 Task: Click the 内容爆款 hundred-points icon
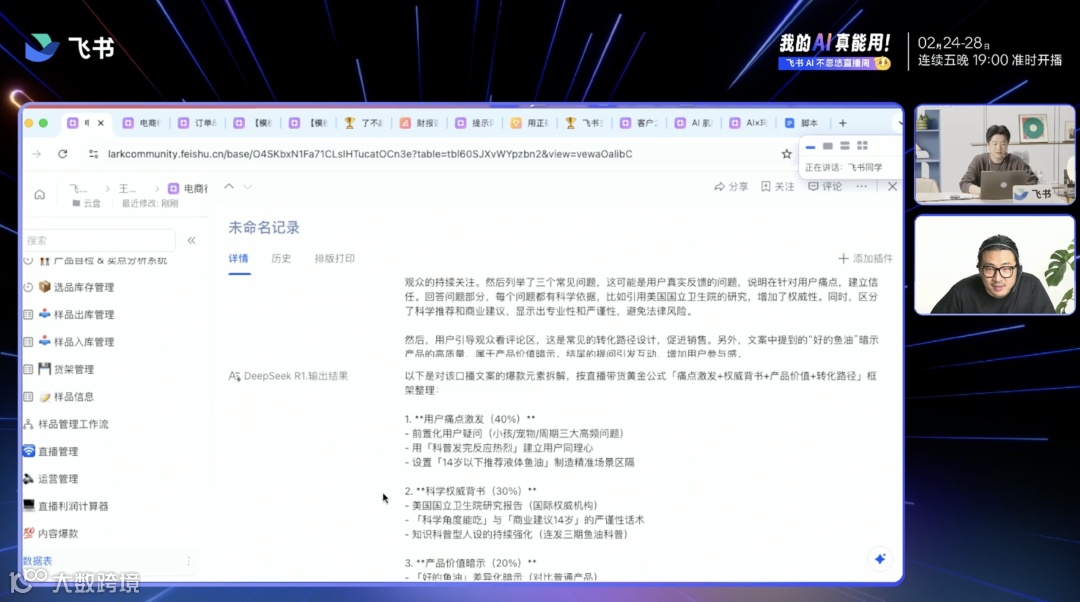click(29, 532)
